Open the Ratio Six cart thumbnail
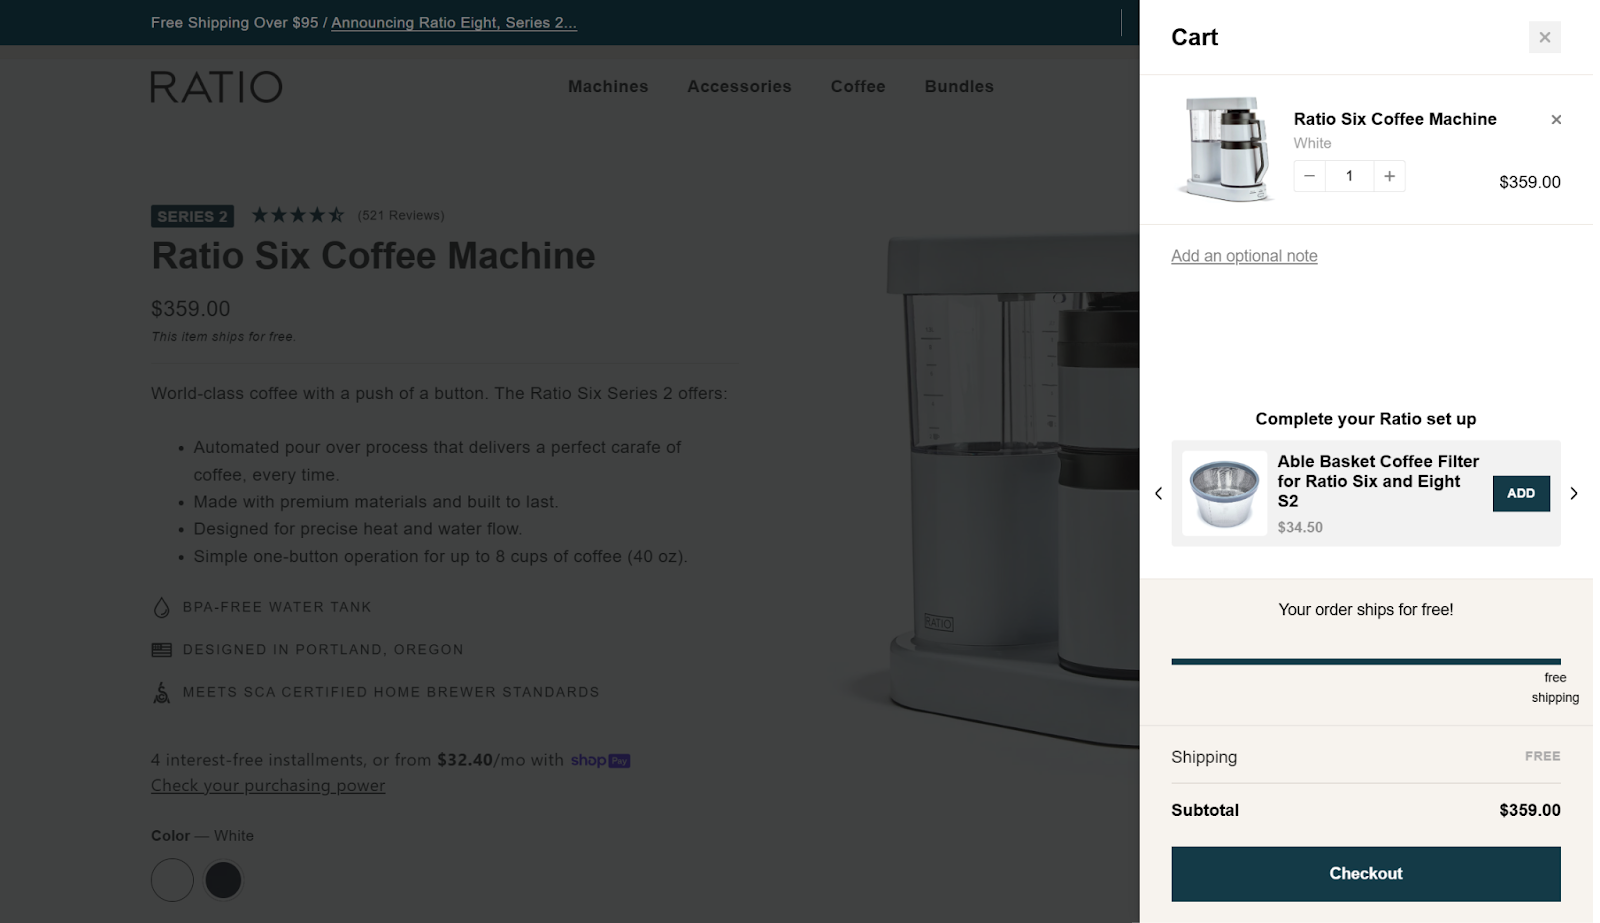 (x=1226, y=149)
